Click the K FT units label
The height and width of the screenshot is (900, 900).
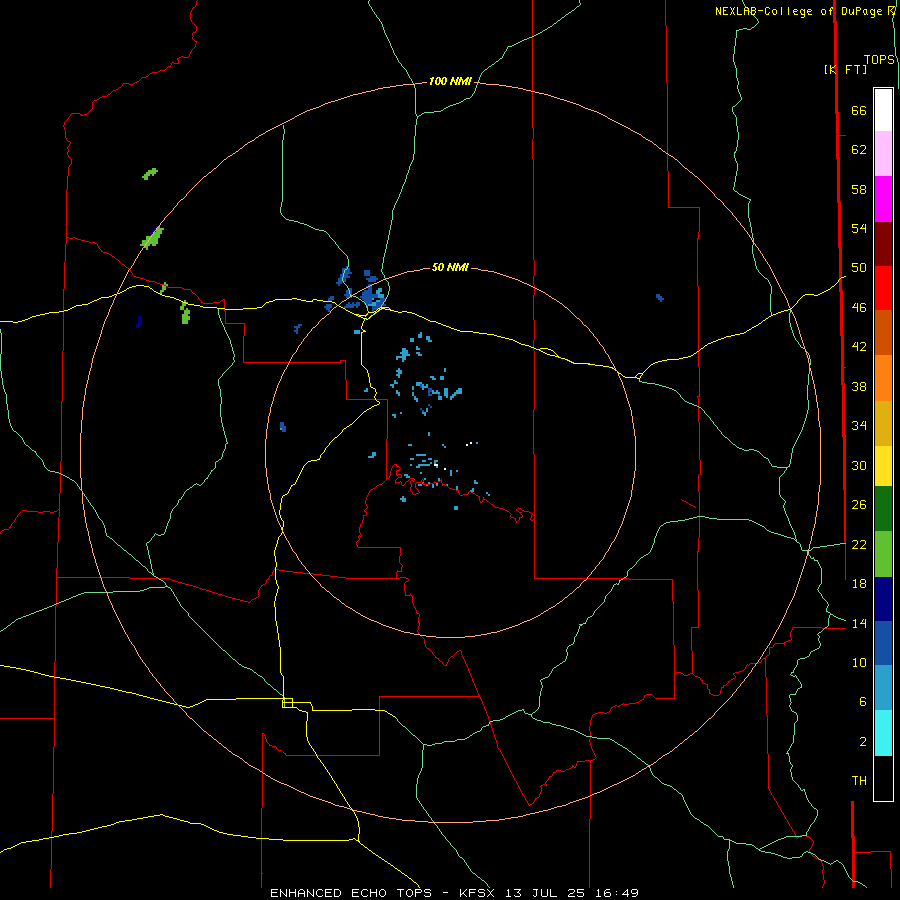click(x=845, y=69)
